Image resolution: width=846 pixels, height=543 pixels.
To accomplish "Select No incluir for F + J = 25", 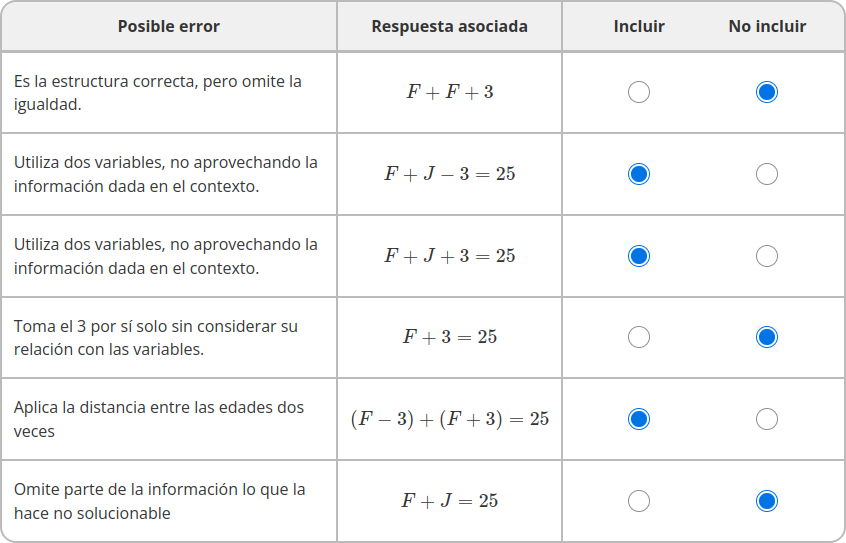I will click(767, 501).
